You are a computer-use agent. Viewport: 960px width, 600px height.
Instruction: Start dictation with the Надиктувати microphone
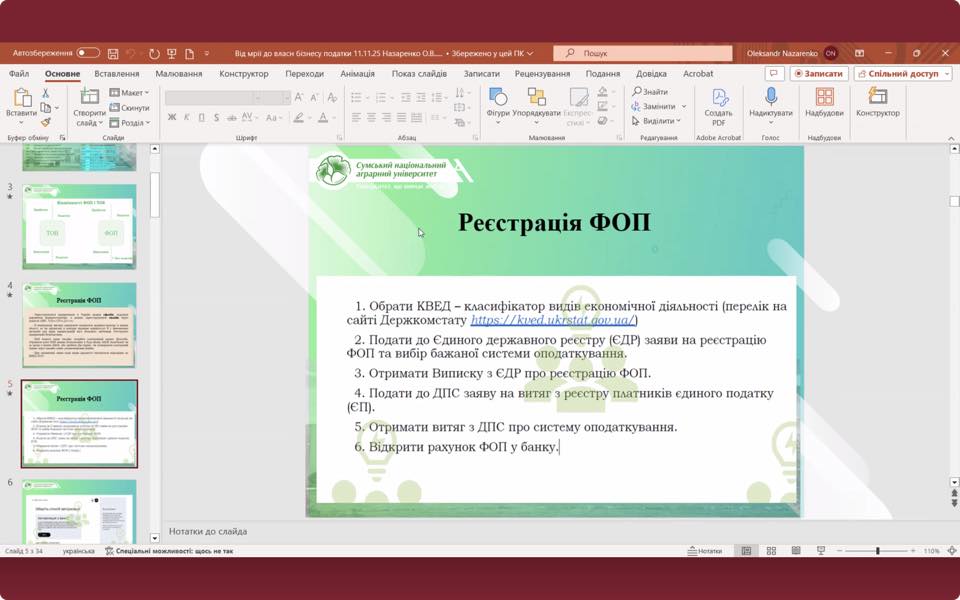click(x=770, y=102)
